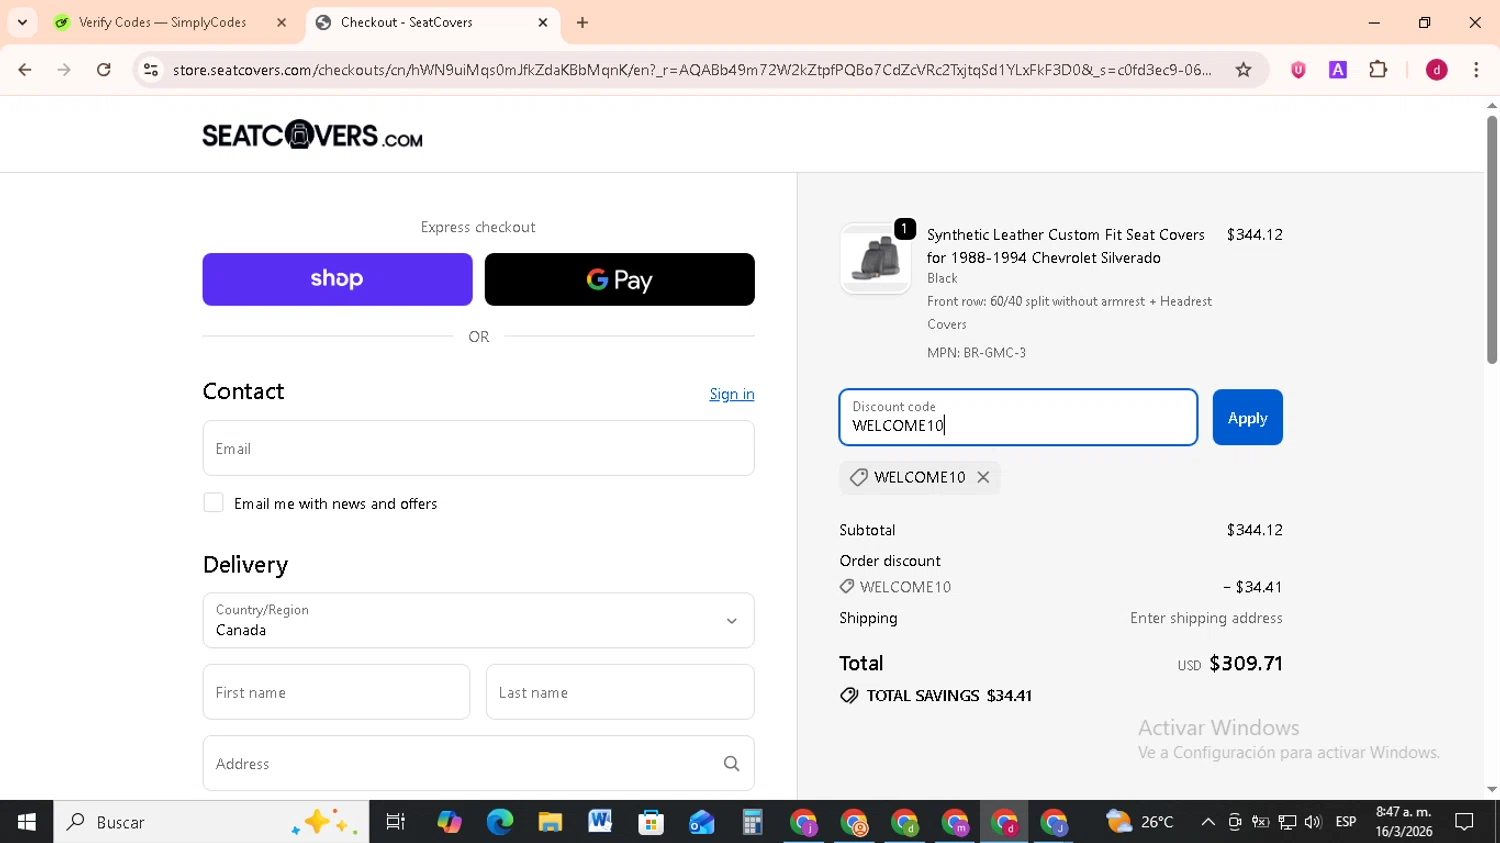
Task: Switch to Verify Codes — SimplyCodes tab
Action: point(162,22)
